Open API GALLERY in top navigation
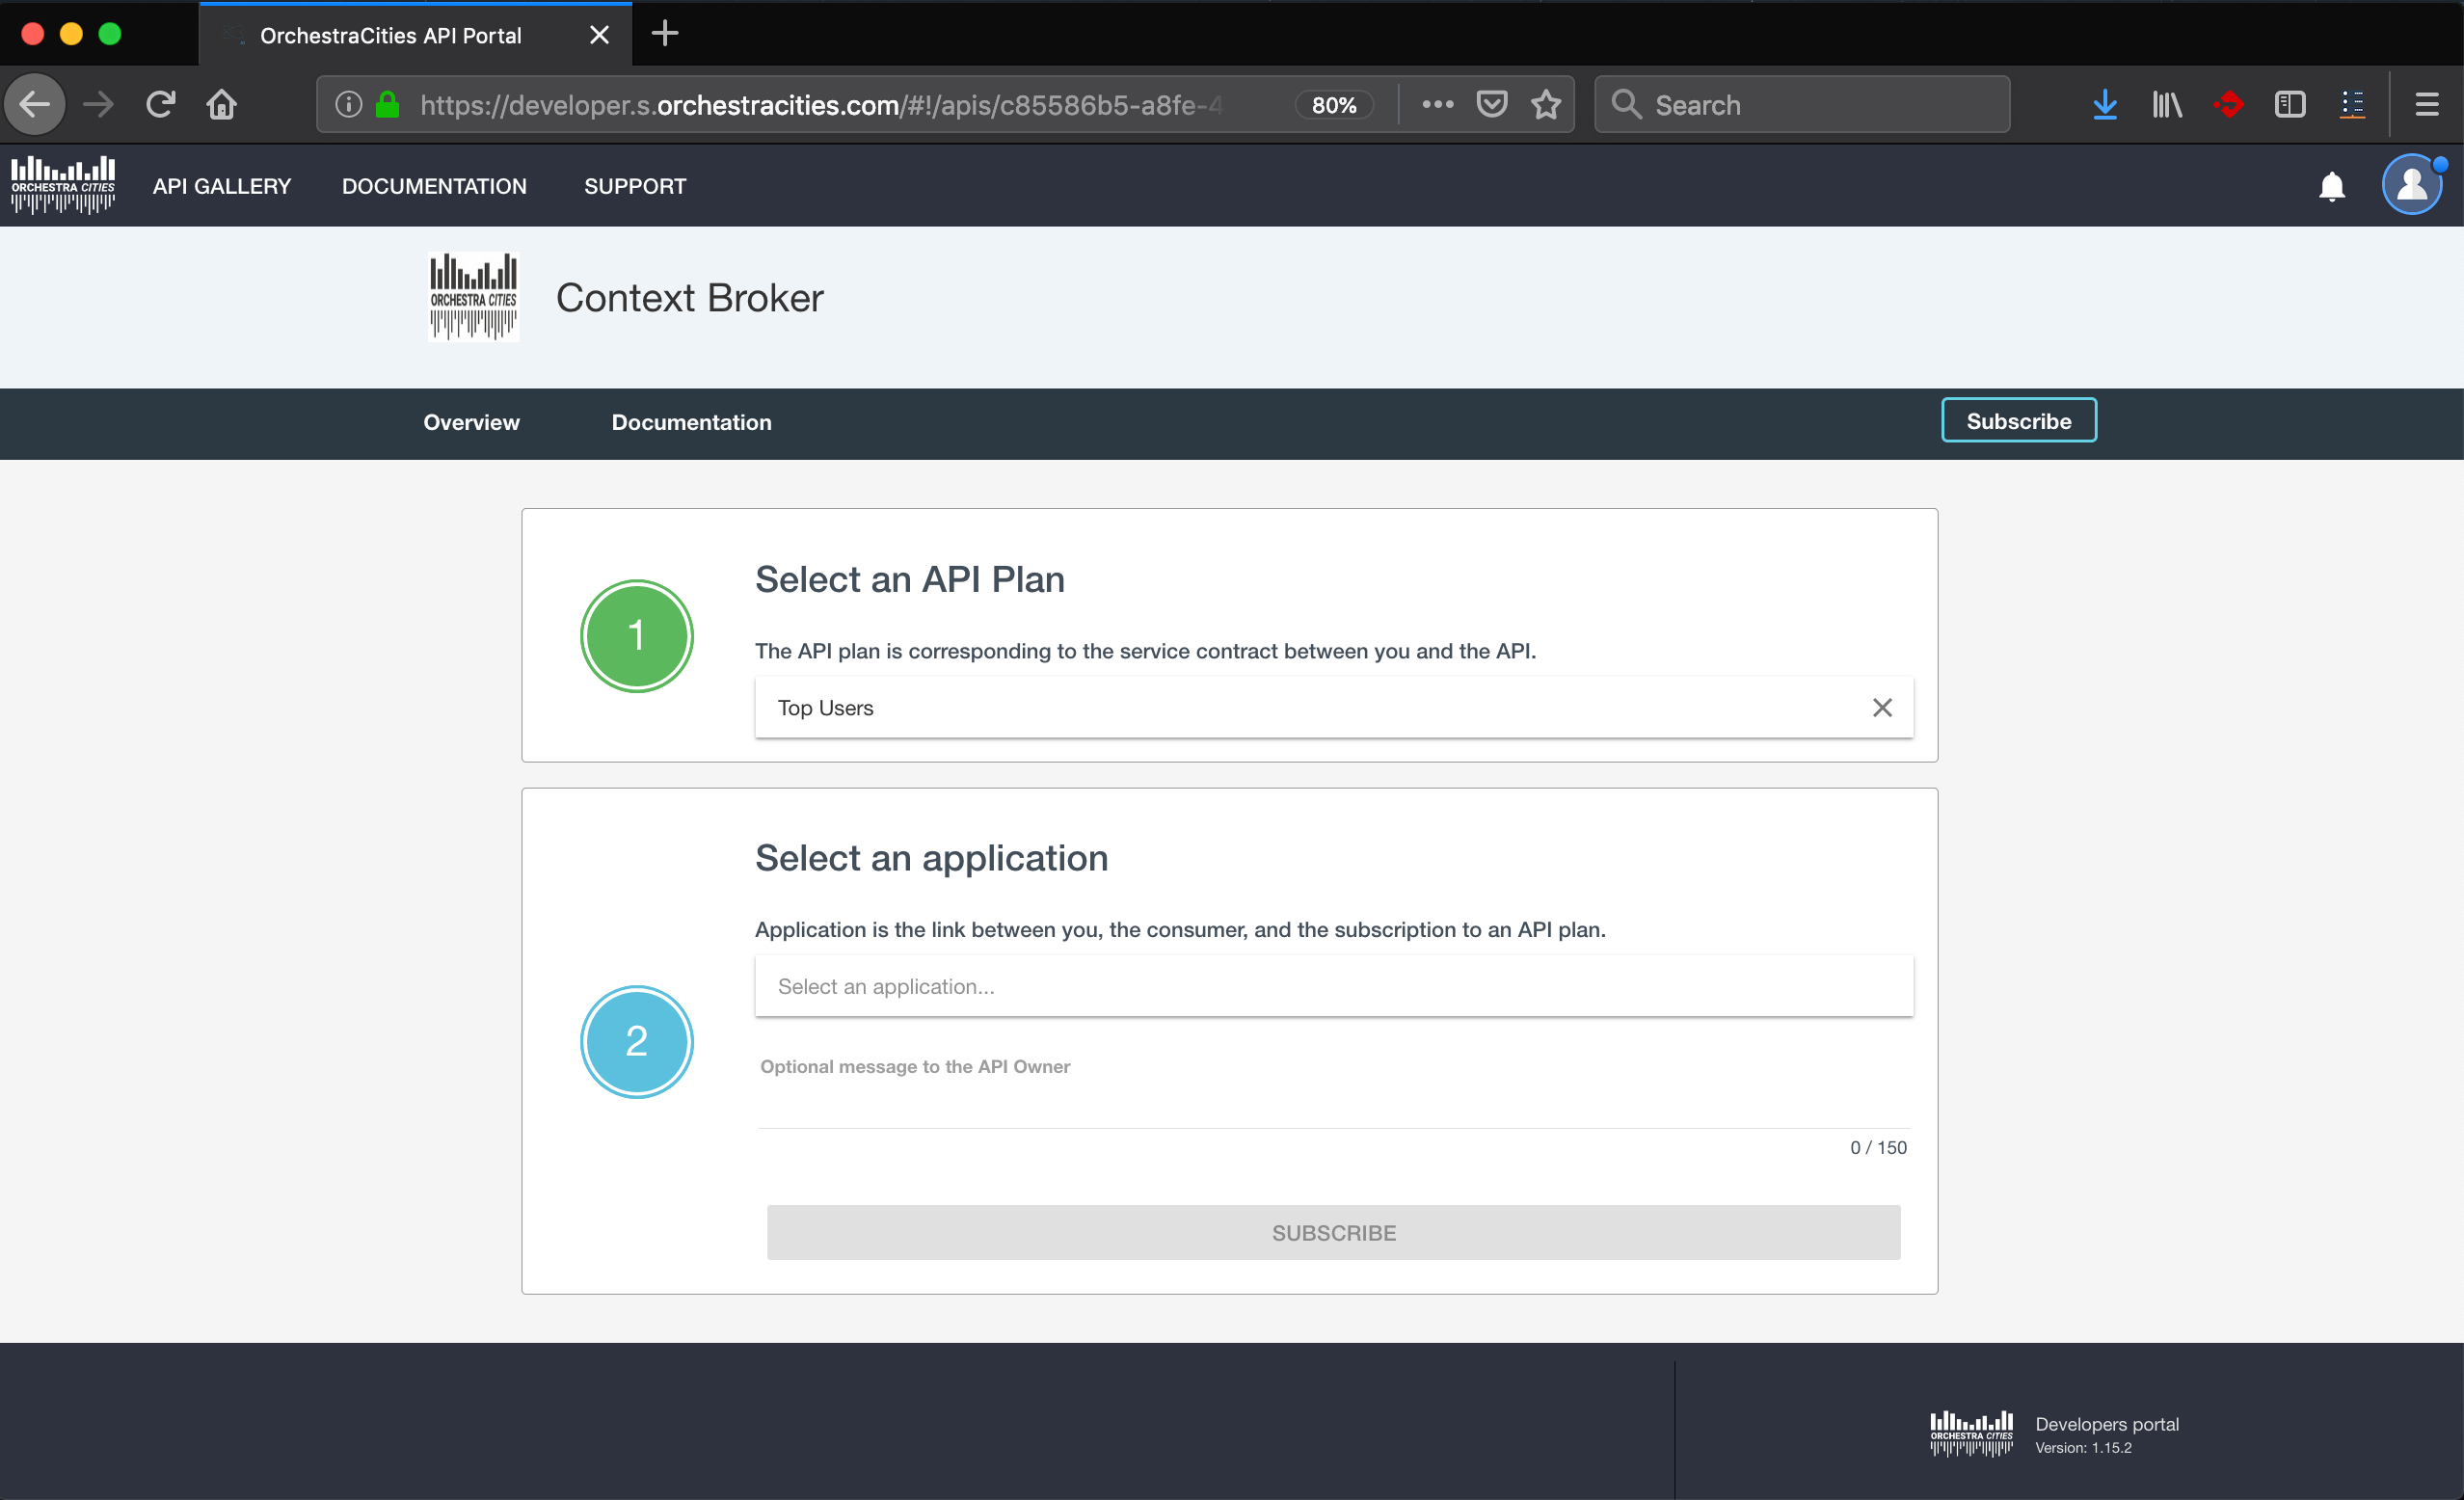Viewport: 2464px width, 1500px height. [221, 186]
